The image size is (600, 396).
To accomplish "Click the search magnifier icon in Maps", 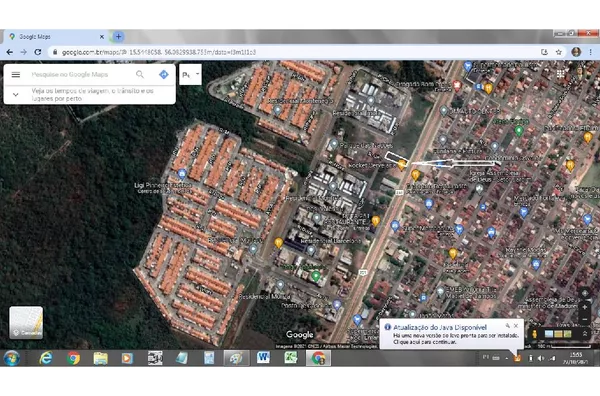I will 140,74.
